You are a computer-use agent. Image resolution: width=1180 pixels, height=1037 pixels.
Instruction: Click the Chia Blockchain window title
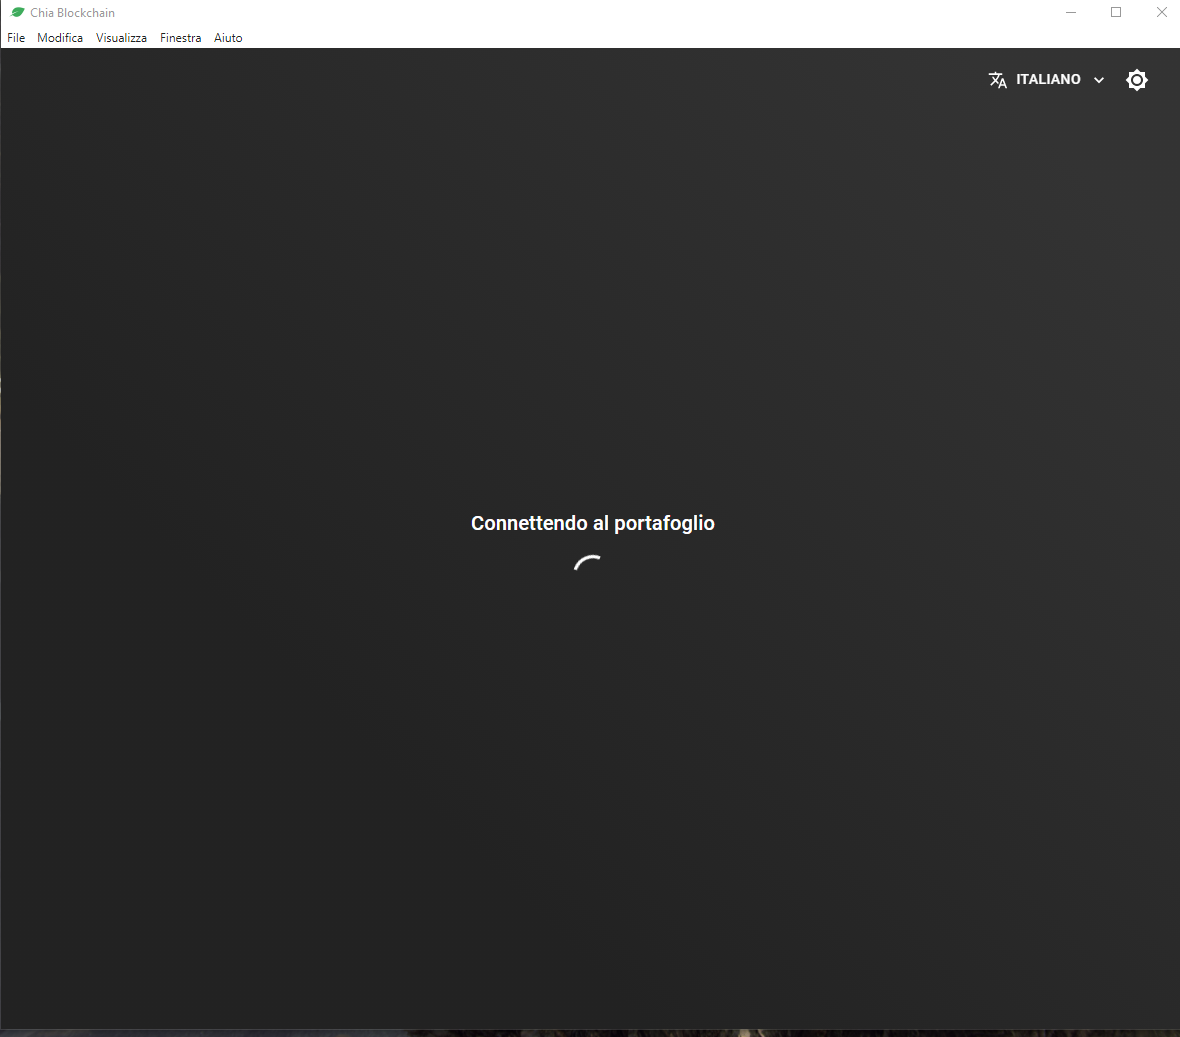click(72, 13)
